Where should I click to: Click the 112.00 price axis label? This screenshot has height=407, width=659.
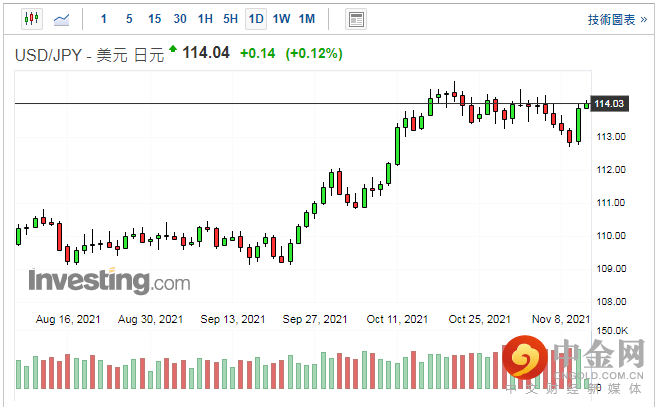[610, 169]
